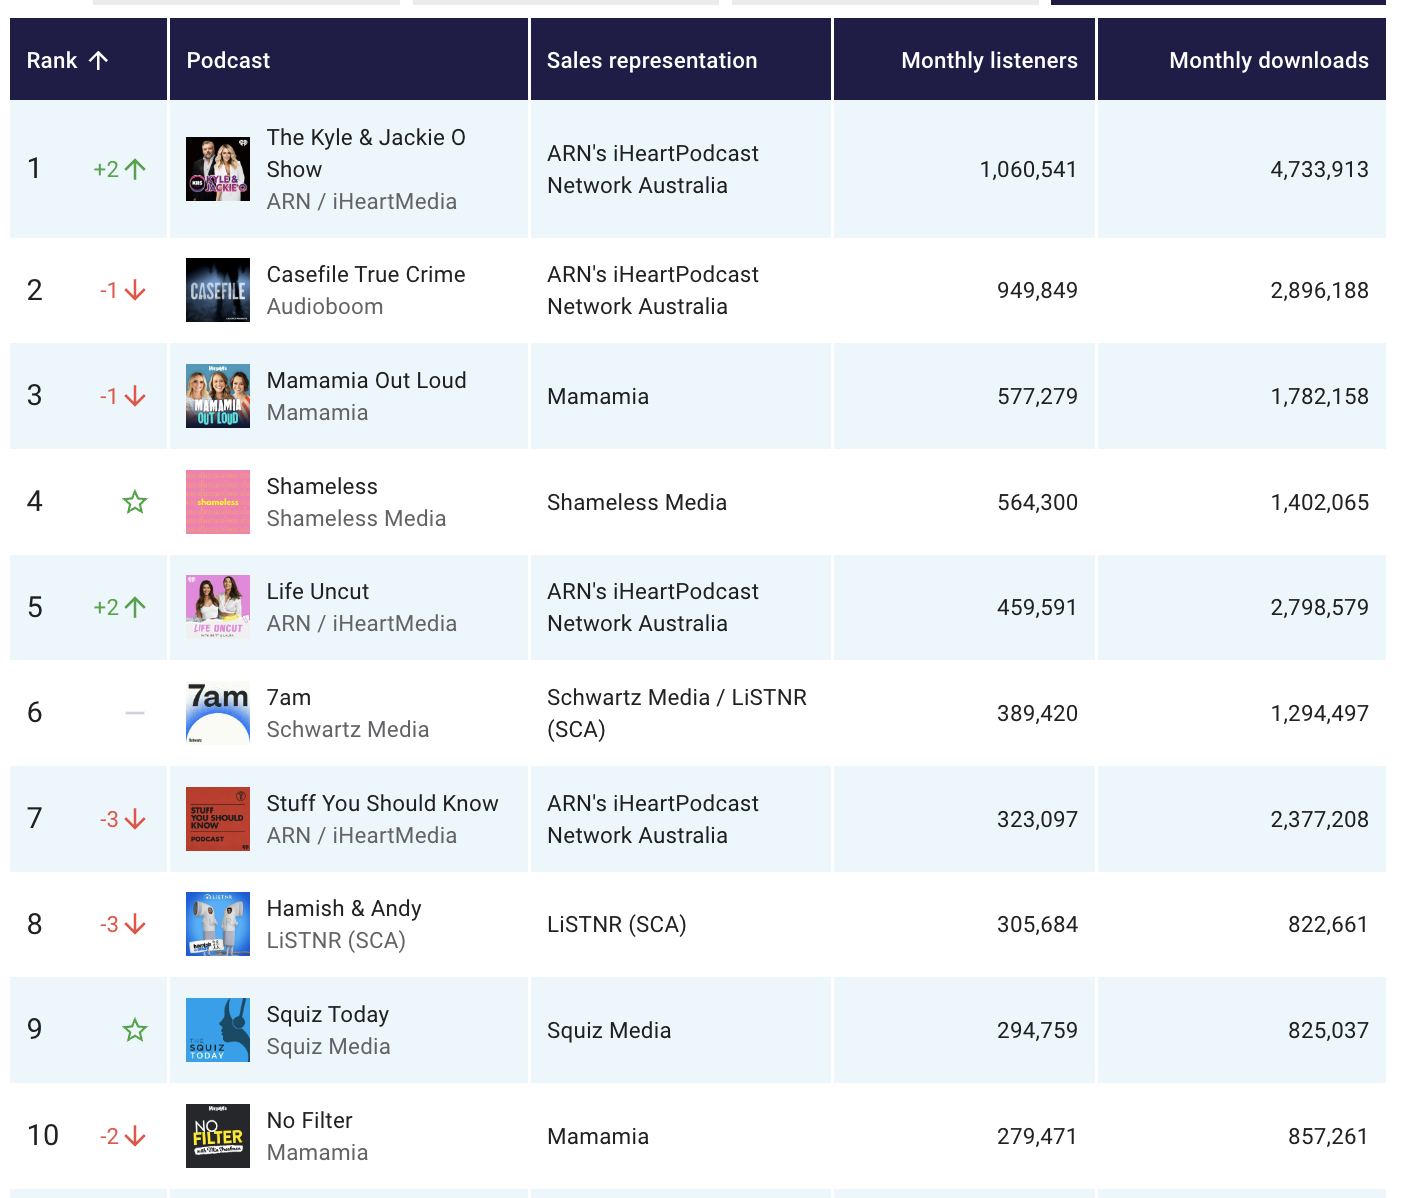
Task: Open Stuff You Should Know artwork thumbnail
Action: 218,819
